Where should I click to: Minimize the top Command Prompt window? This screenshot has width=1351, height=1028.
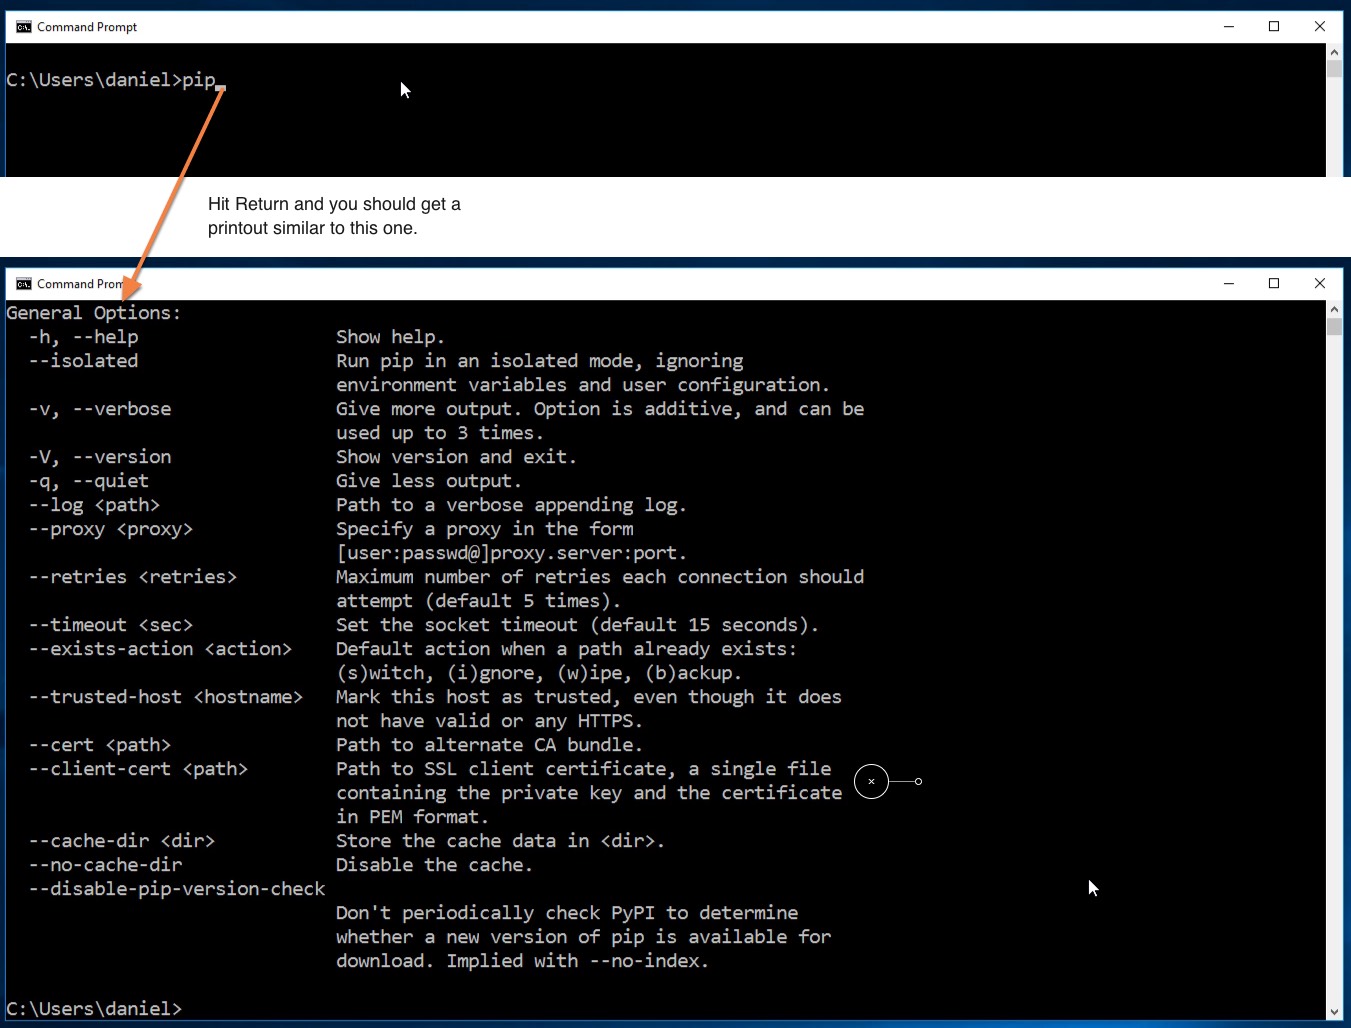[x=1228, y=26]
